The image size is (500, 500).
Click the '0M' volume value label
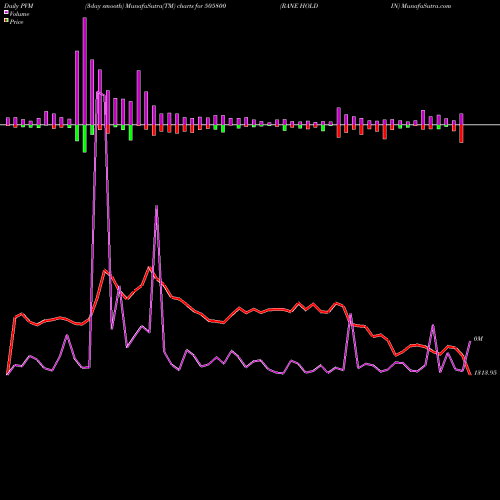pyautogui.click(x=478, y=339)
